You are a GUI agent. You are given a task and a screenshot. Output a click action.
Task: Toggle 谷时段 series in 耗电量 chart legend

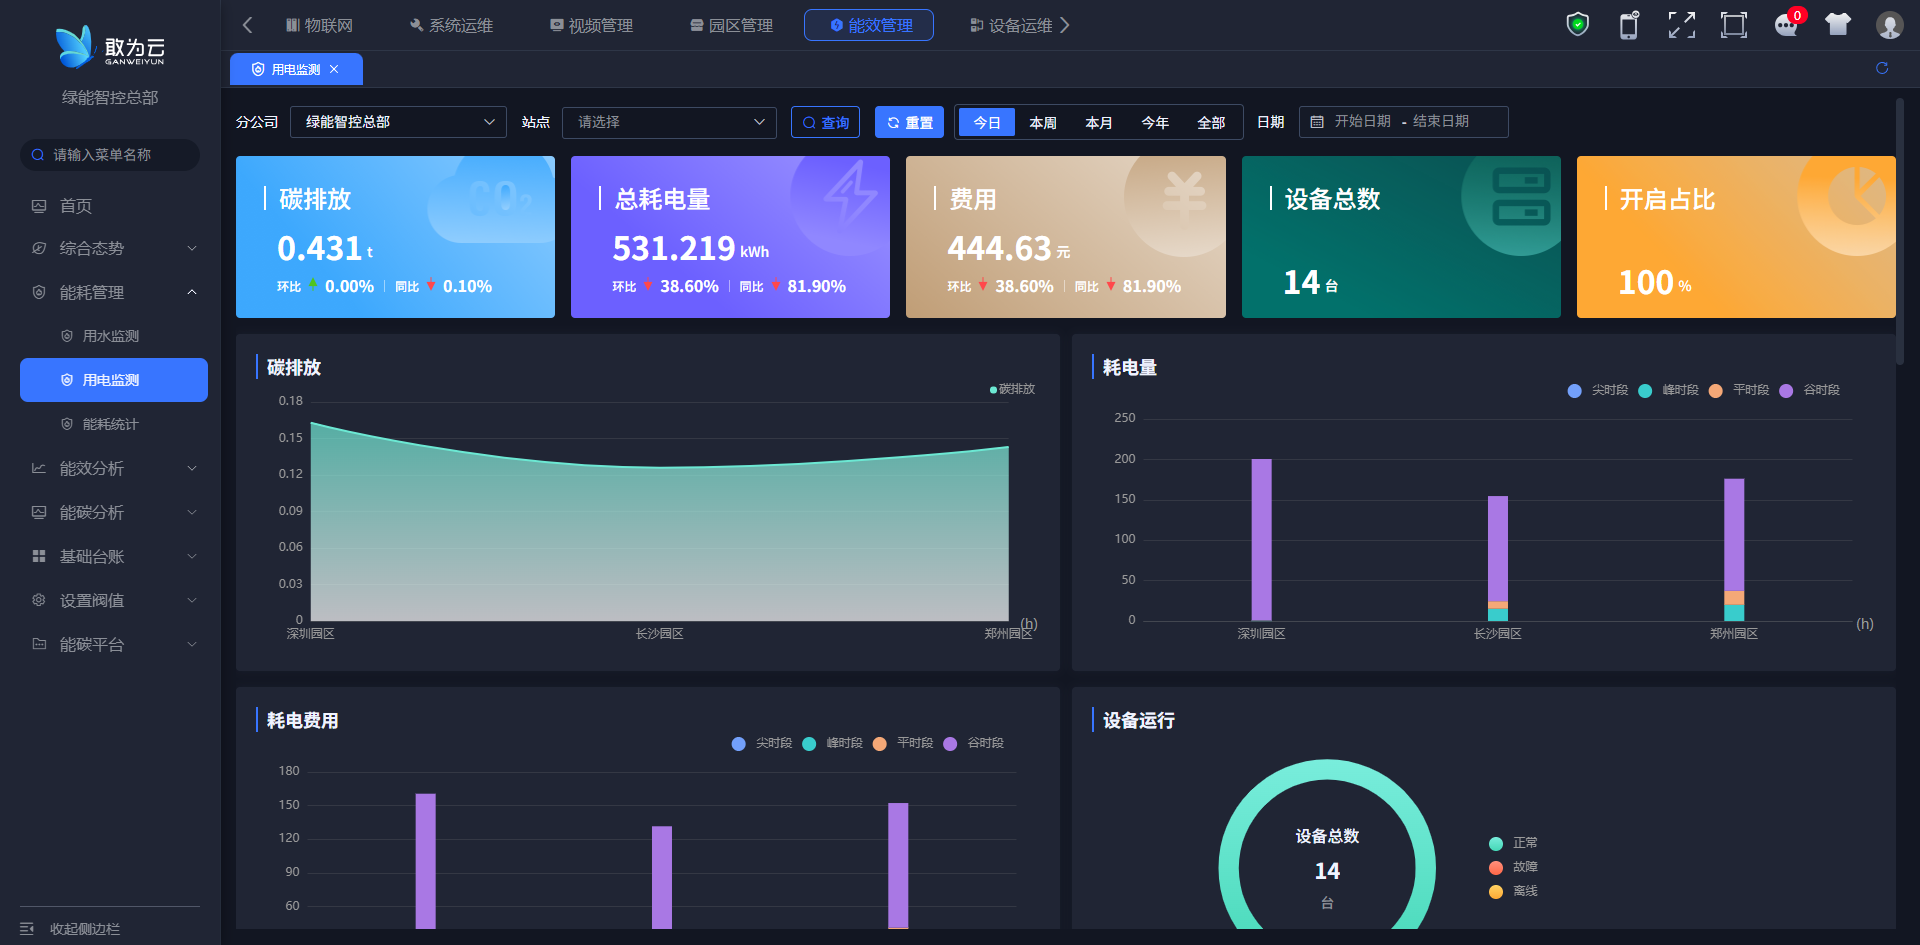click(1809, 390)
